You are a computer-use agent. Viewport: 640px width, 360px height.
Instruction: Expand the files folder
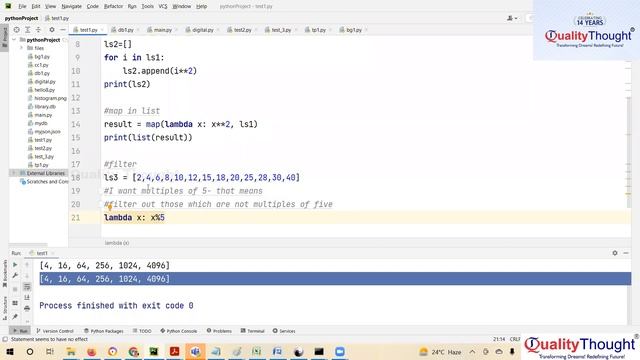tap(22, 48)
